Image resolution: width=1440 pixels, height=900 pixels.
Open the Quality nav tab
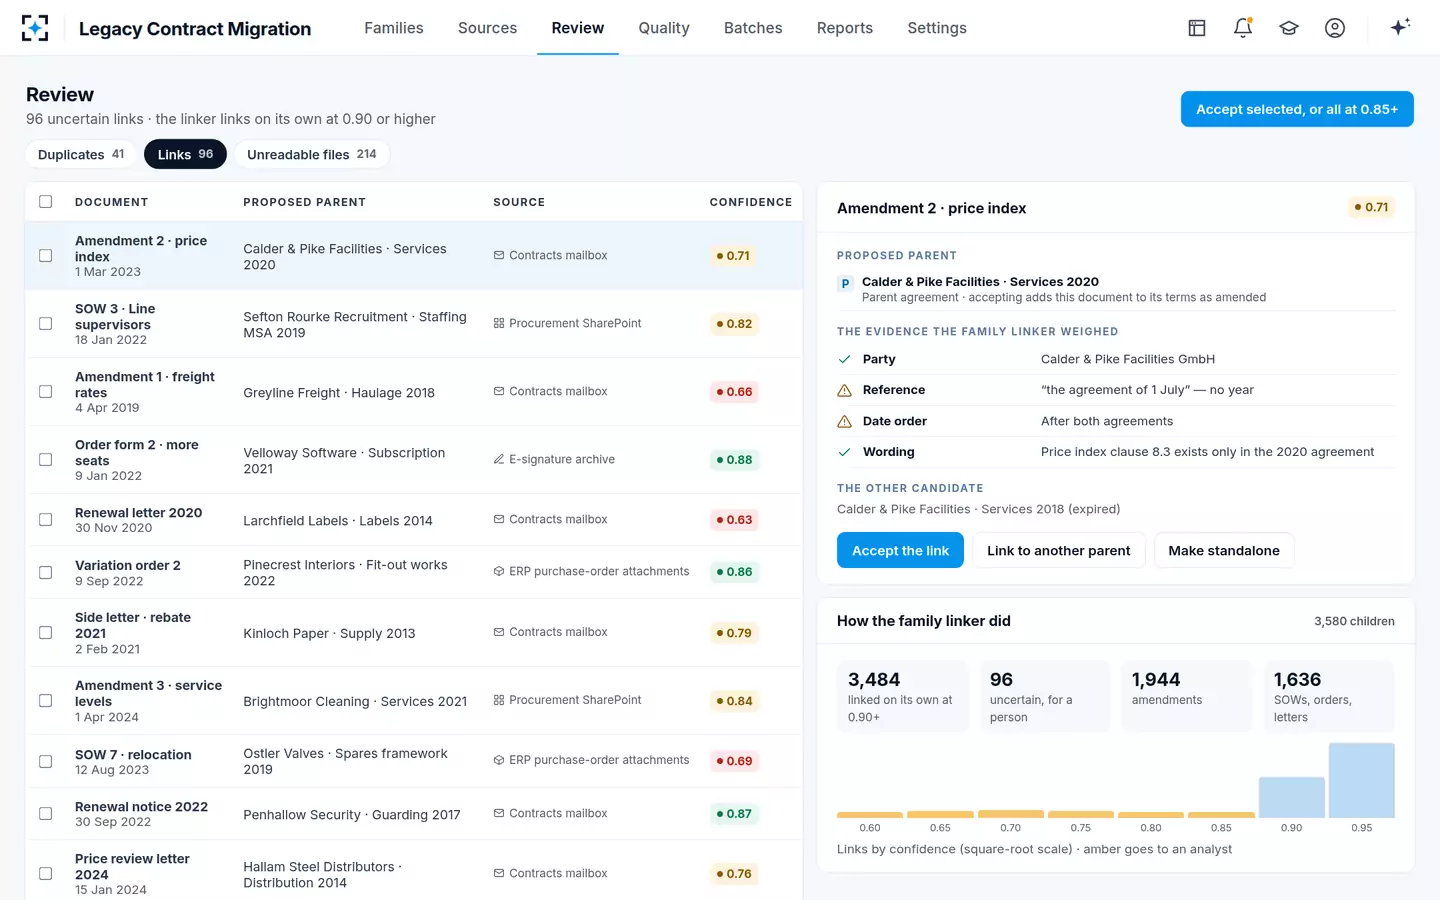point(664,28)
